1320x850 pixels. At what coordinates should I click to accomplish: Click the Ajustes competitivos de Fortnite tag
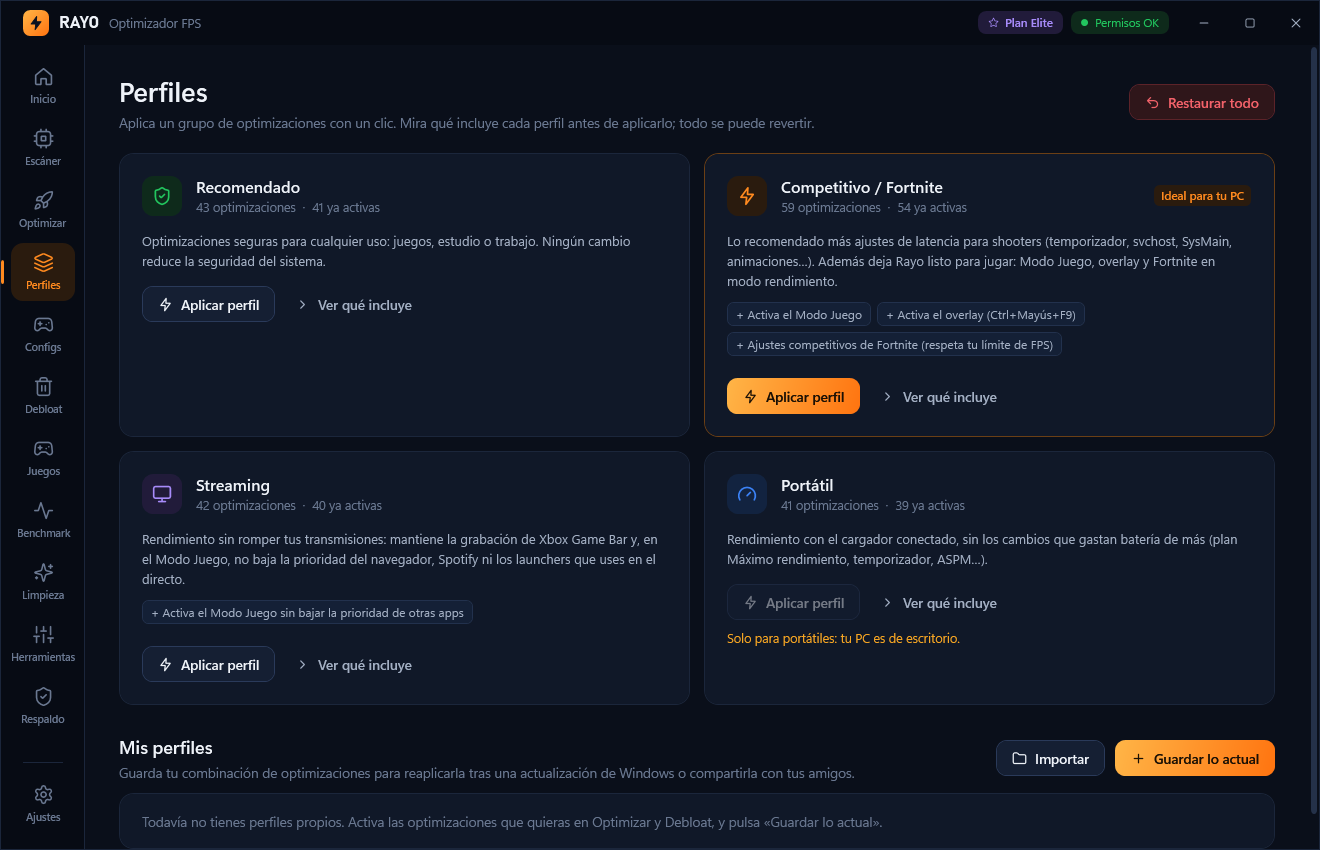click(895, 344)
